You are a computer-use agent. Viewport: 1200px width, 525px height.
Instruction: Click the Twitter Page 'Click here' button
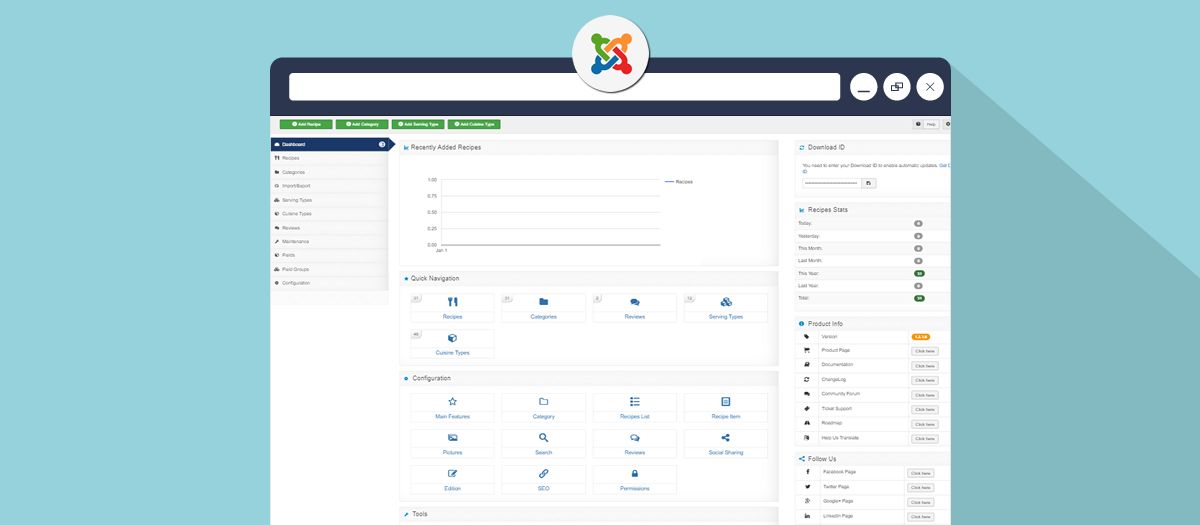pos(920,487)
